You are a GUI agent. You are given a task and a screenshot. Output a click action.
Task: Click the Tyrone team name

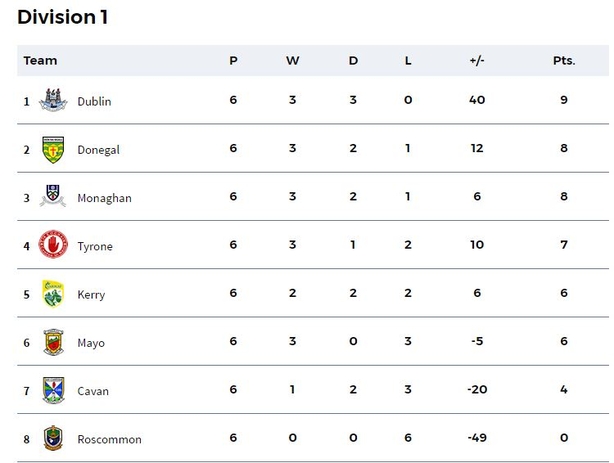(x=95, y=247)
